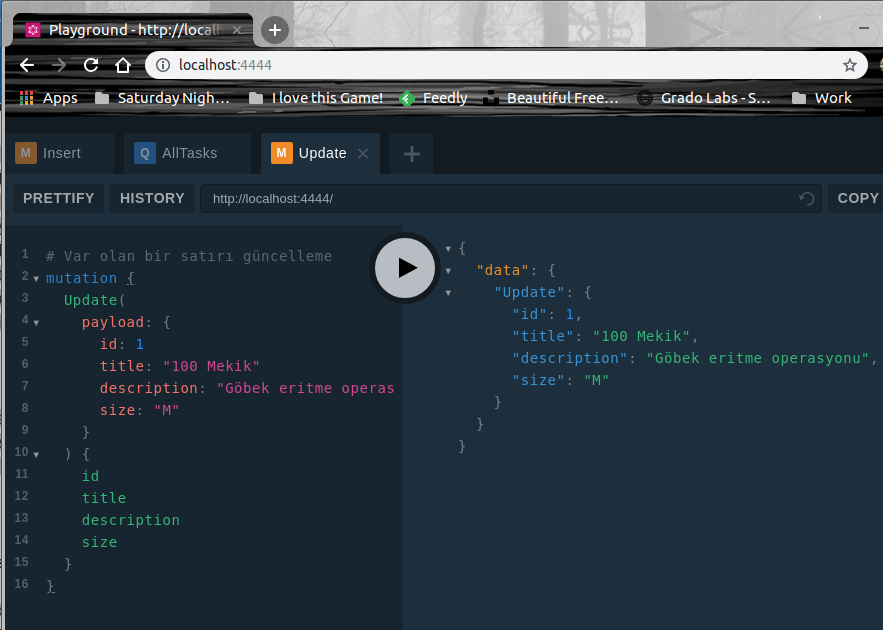Switch to the Insert tab
The width and height of the screenshot is (883, 630).
pyautogui.click(x=61, y=153)
